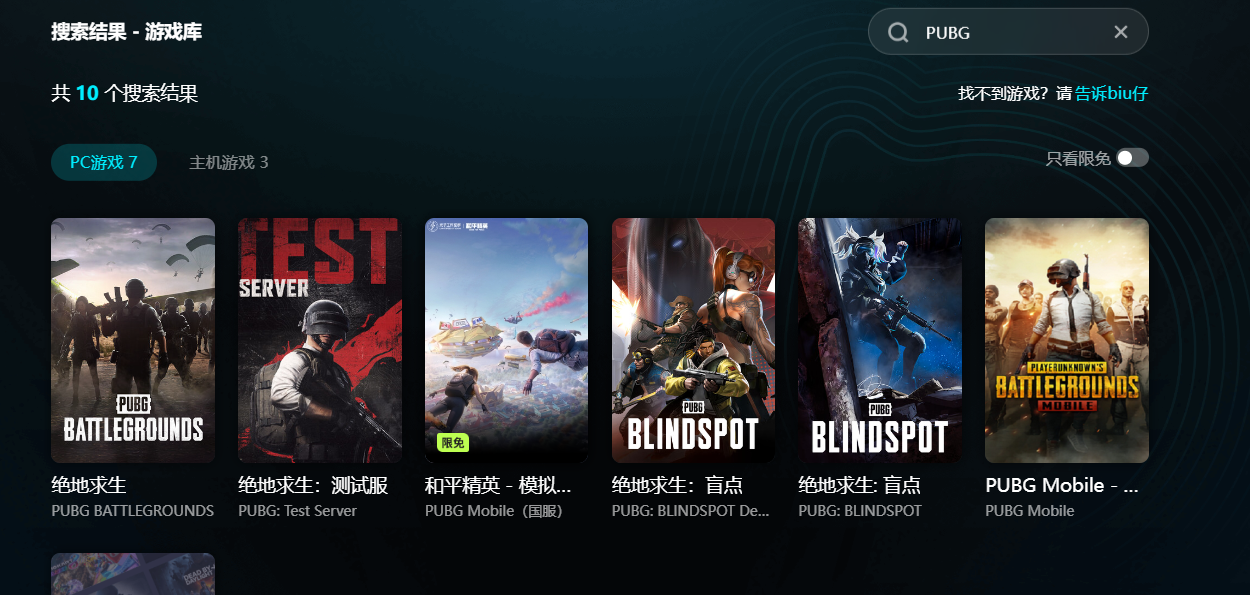Click the 绝地求生 title under first cover
1250x595 pixels.
click(x=89, y=486)
